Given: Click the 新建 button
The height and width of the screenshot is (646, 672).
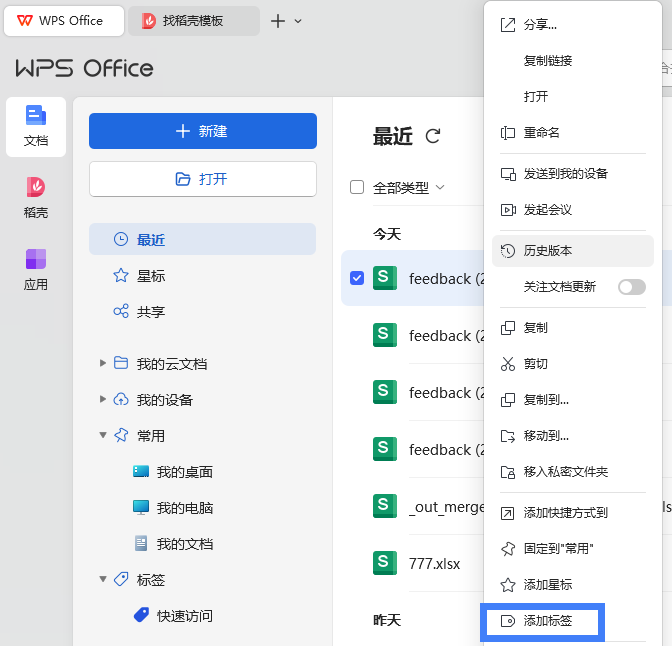Looking at the screenshot, I should tap(203, 131).
